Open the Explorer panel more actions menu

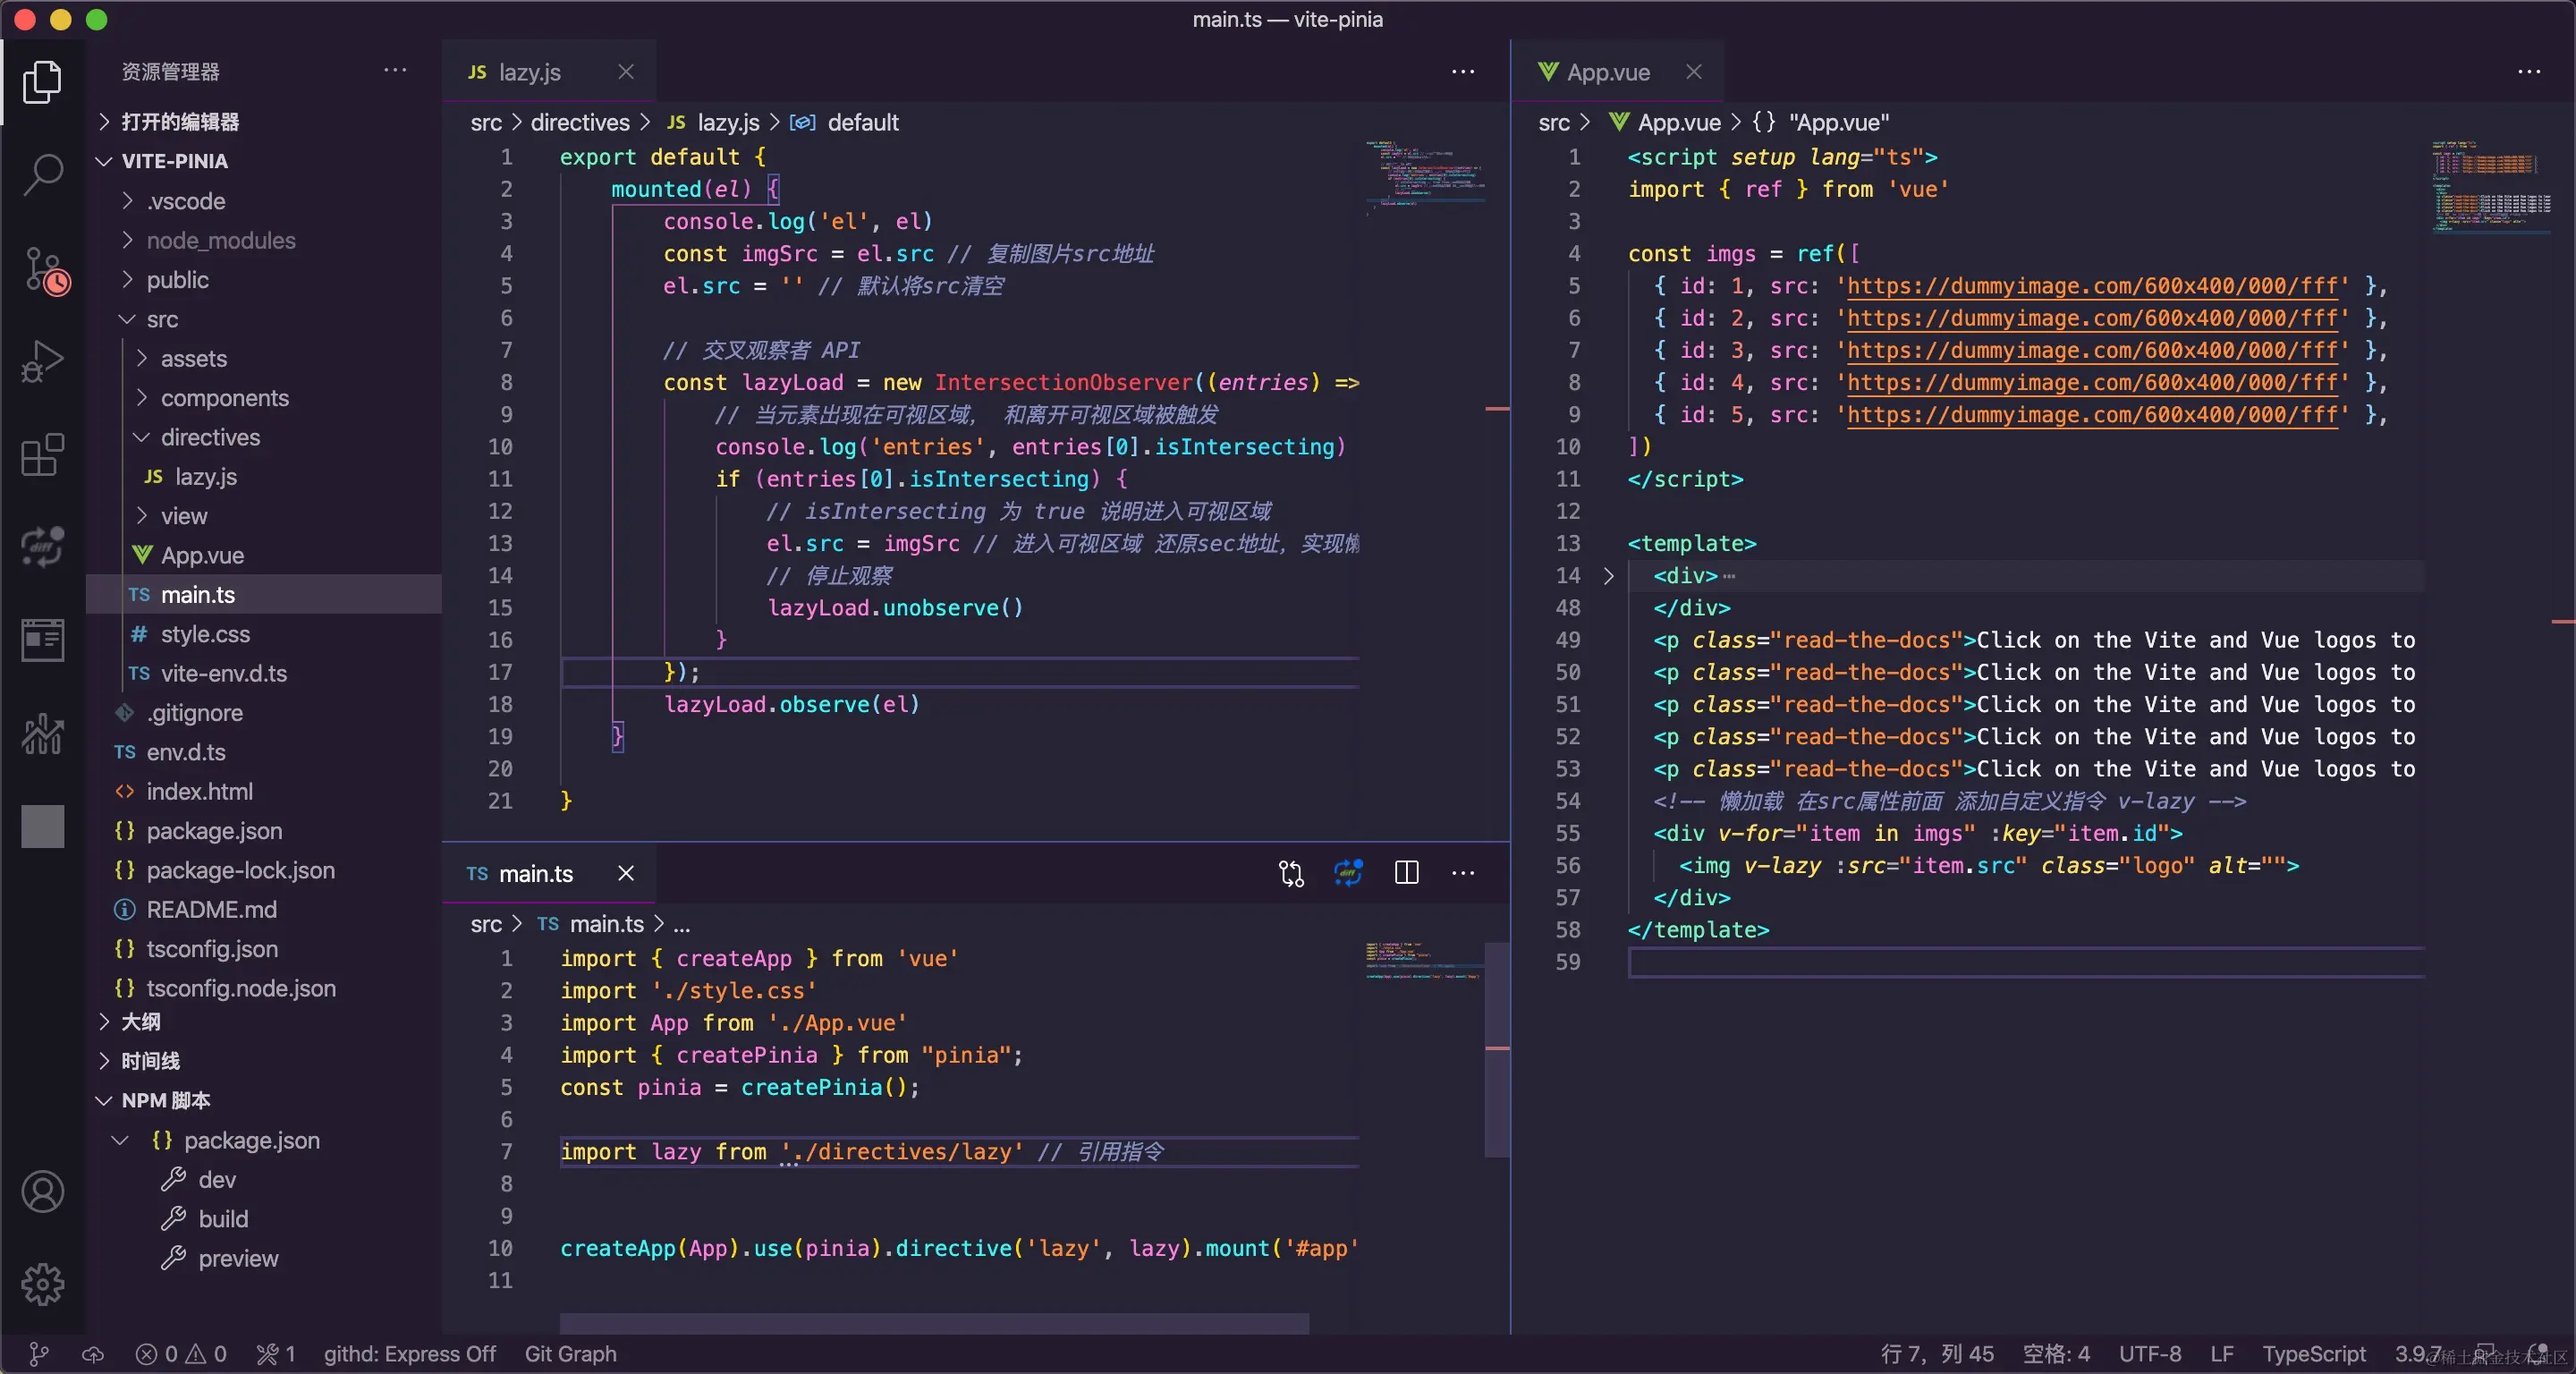pyautogui.click(x=395, y=71)
